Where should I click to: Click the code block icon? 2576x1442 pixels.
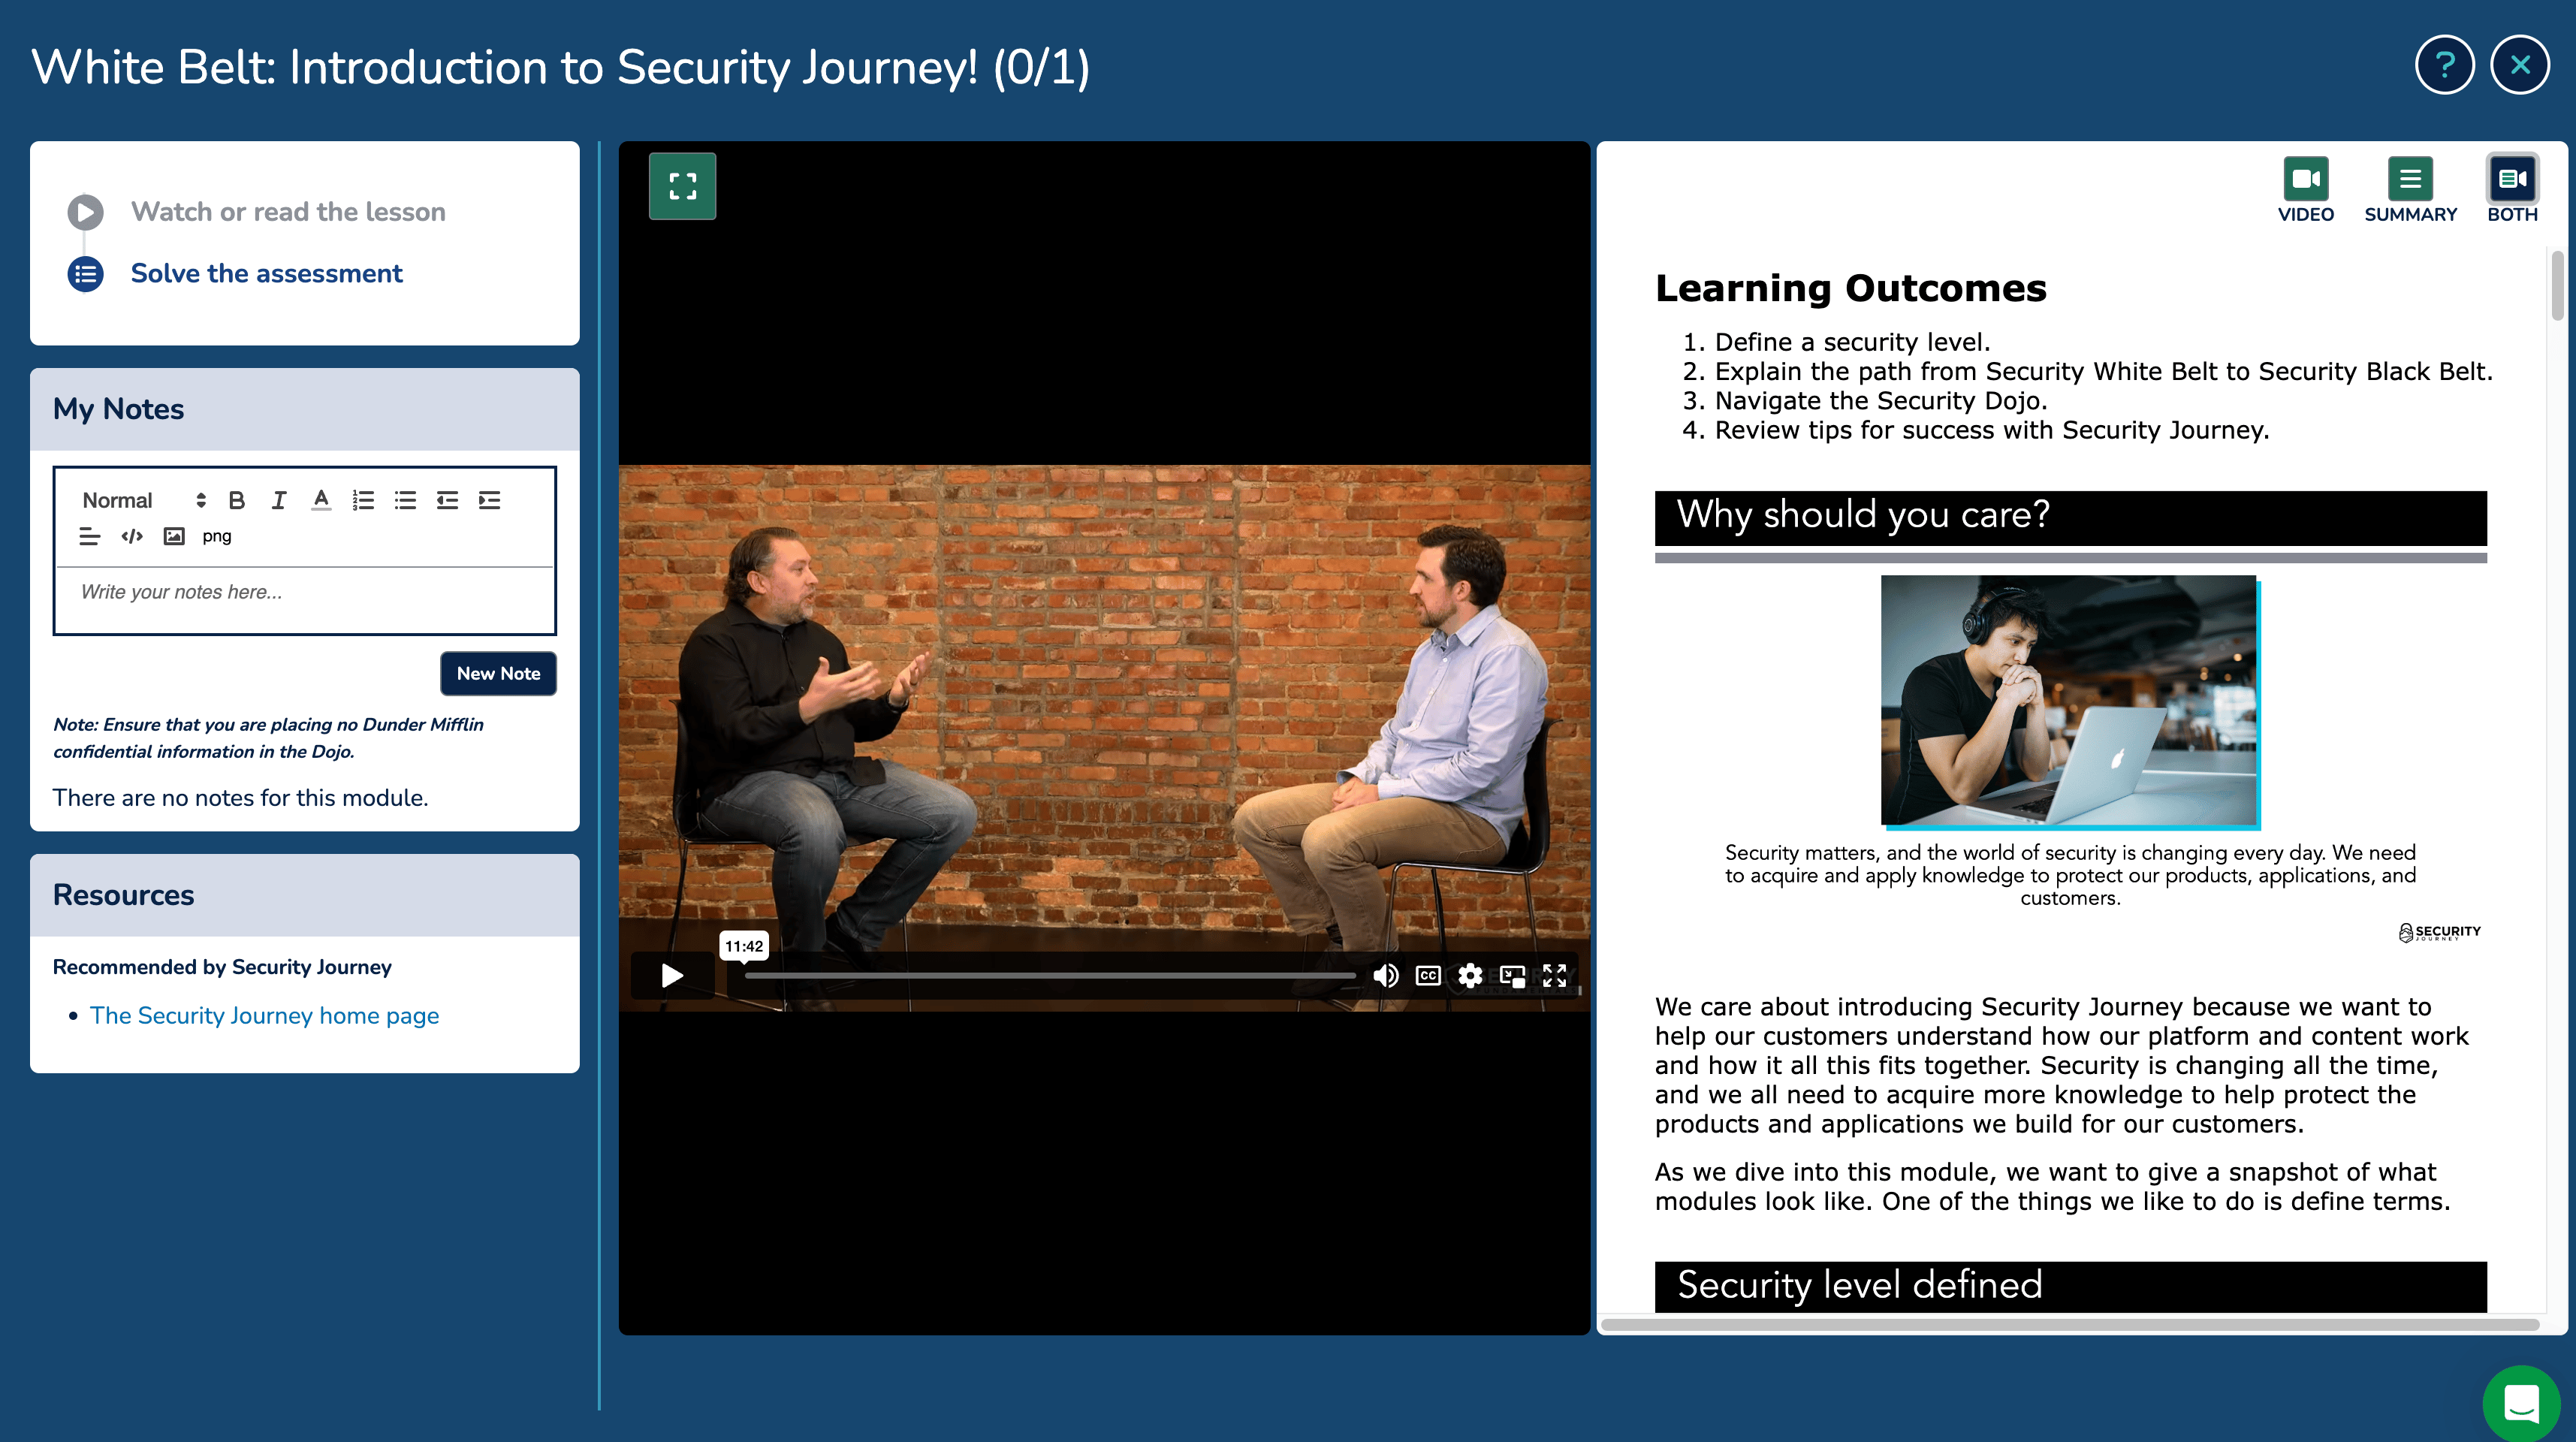(132, 536)
